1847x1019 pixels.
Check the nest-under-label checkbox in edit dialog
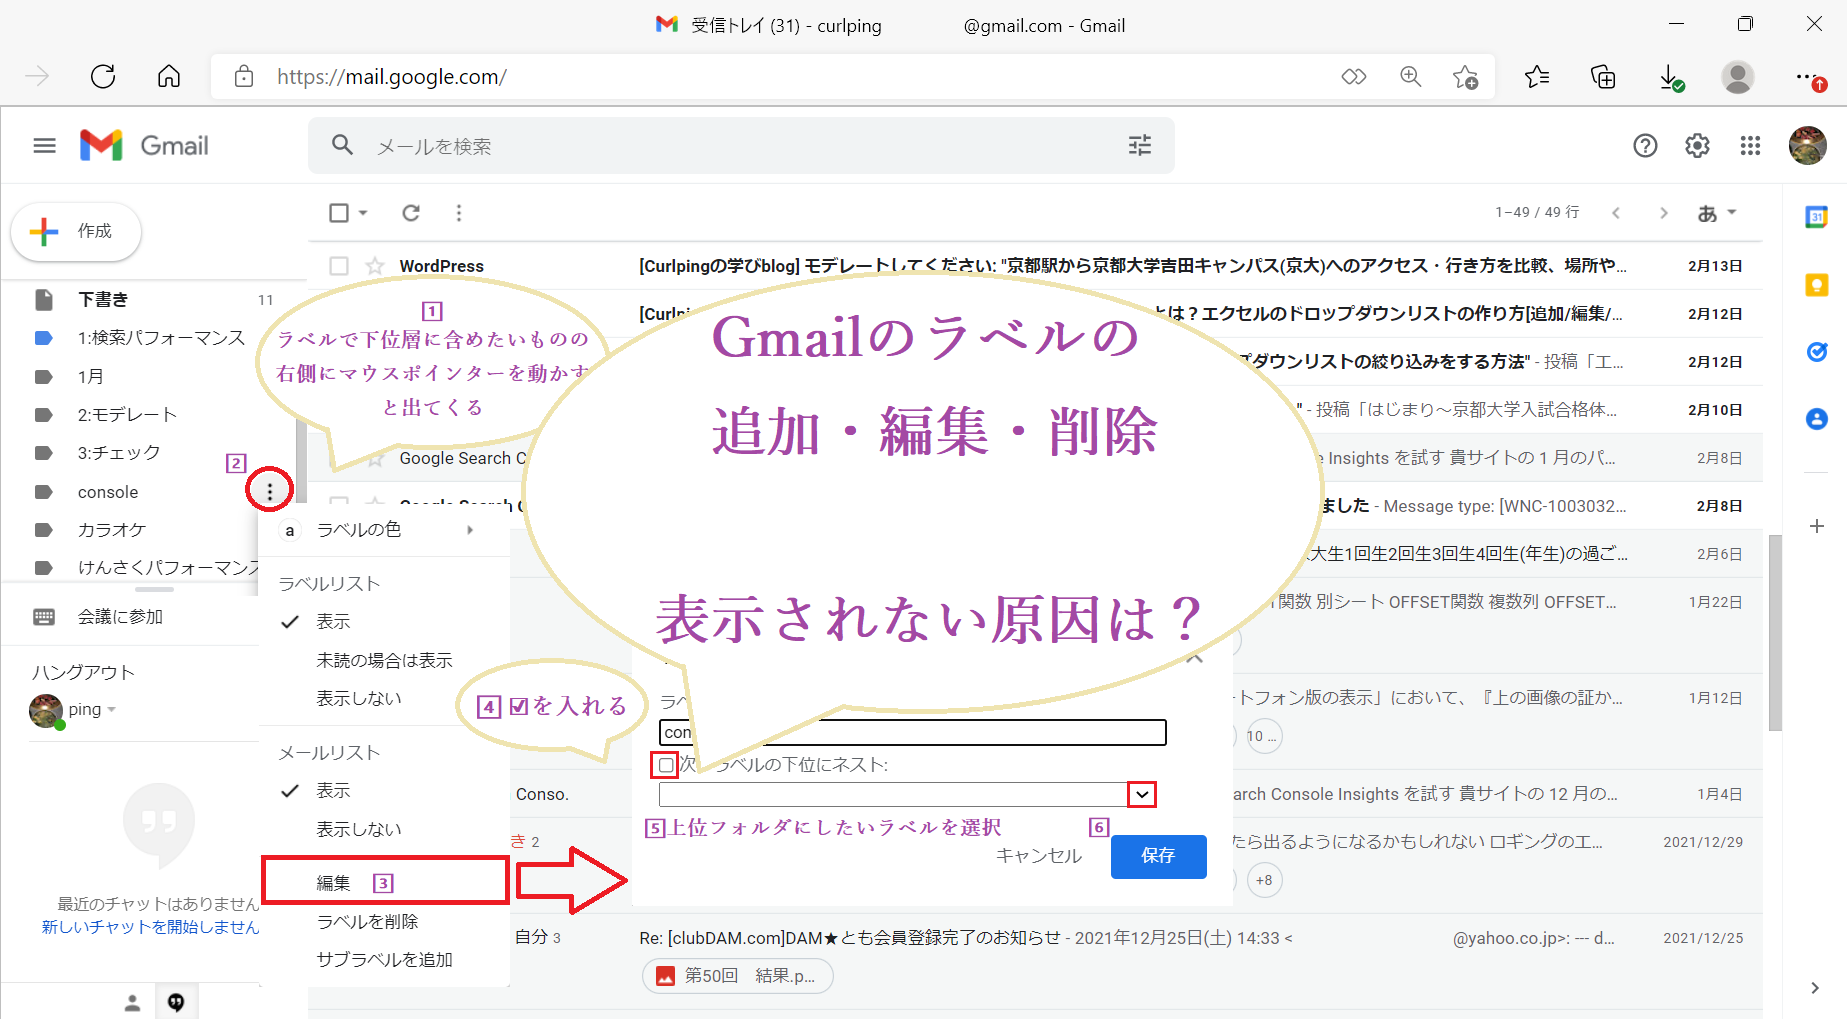(665, 764)
